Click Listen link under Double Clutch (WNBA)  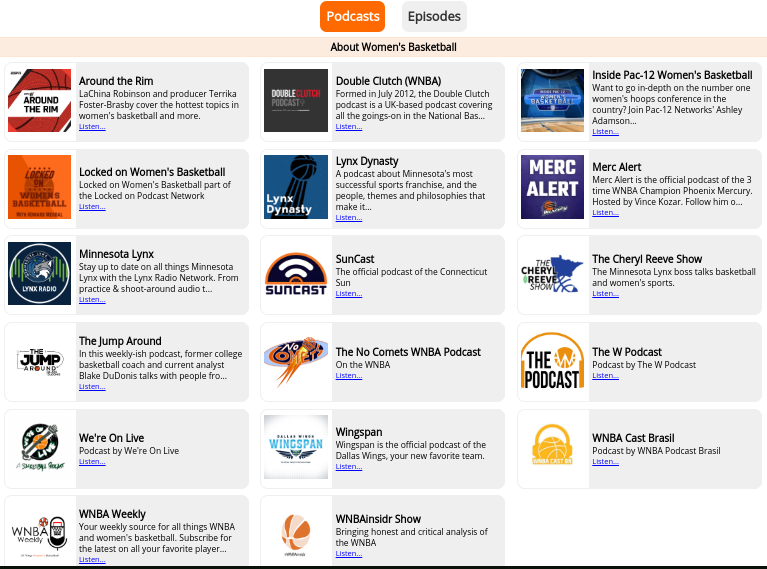pos(349,127)
